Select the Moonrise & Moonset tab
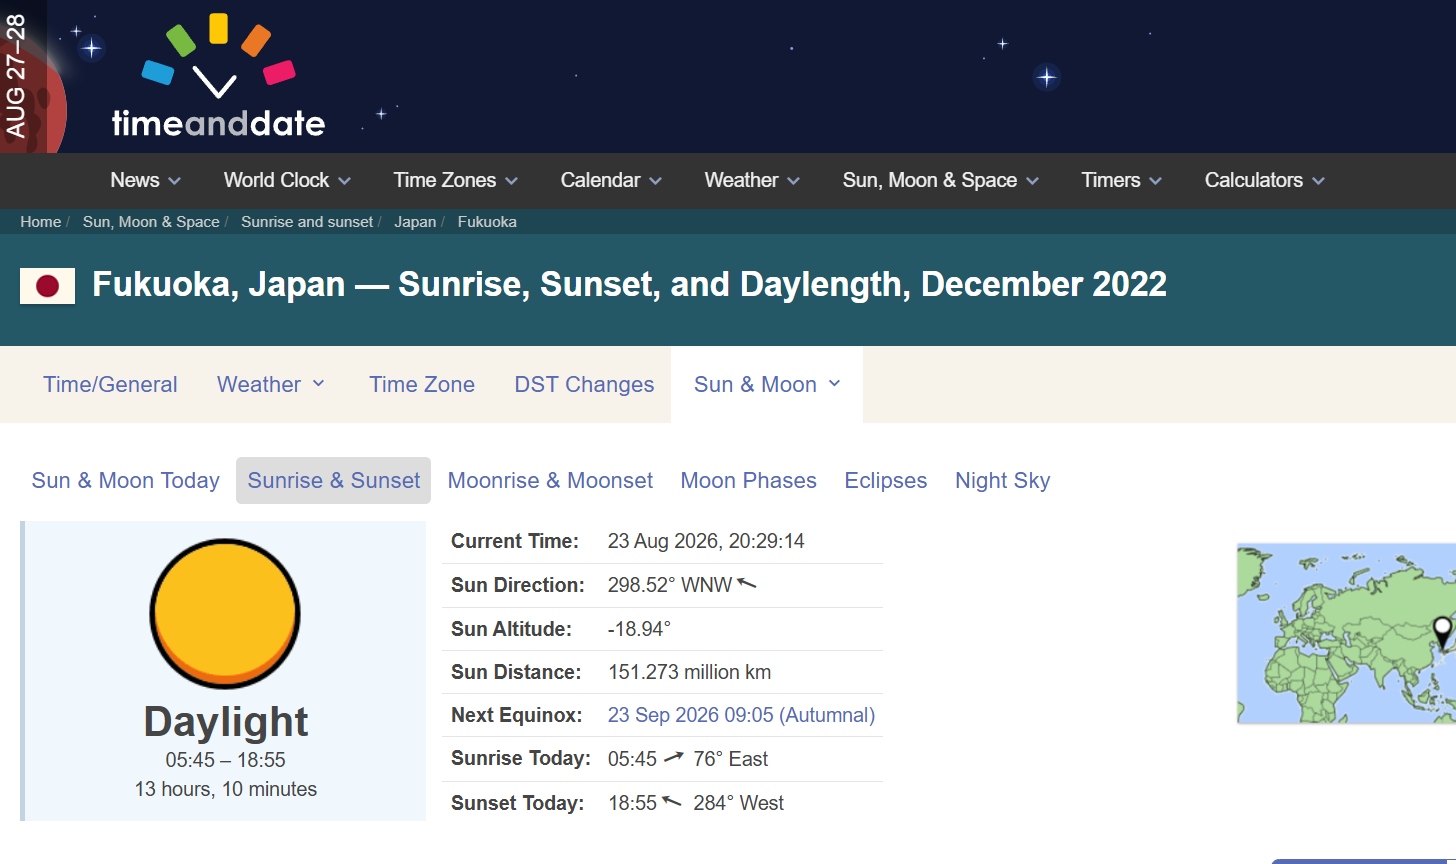The width and height of the screenshot is (1456, 864). coord(550,480)
